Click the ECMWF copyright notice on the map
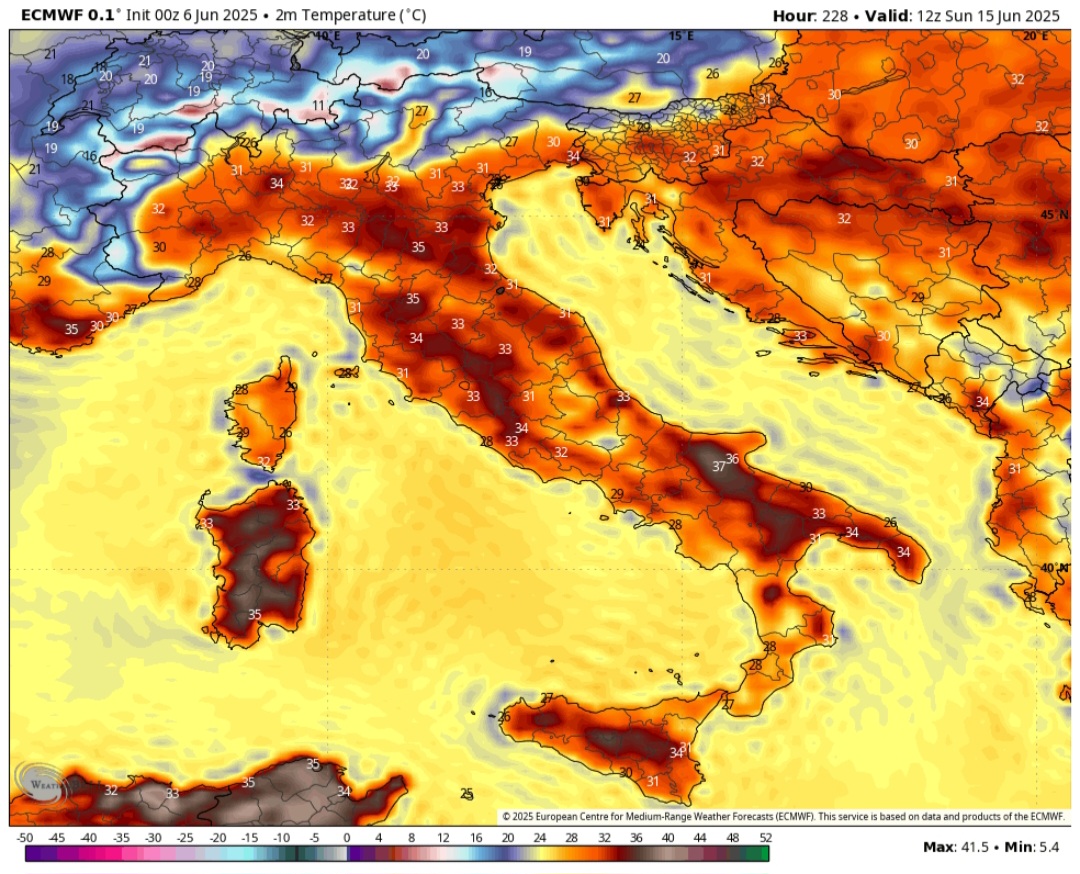This screenshot has height=874, width=1080. (x=783, y=816)
